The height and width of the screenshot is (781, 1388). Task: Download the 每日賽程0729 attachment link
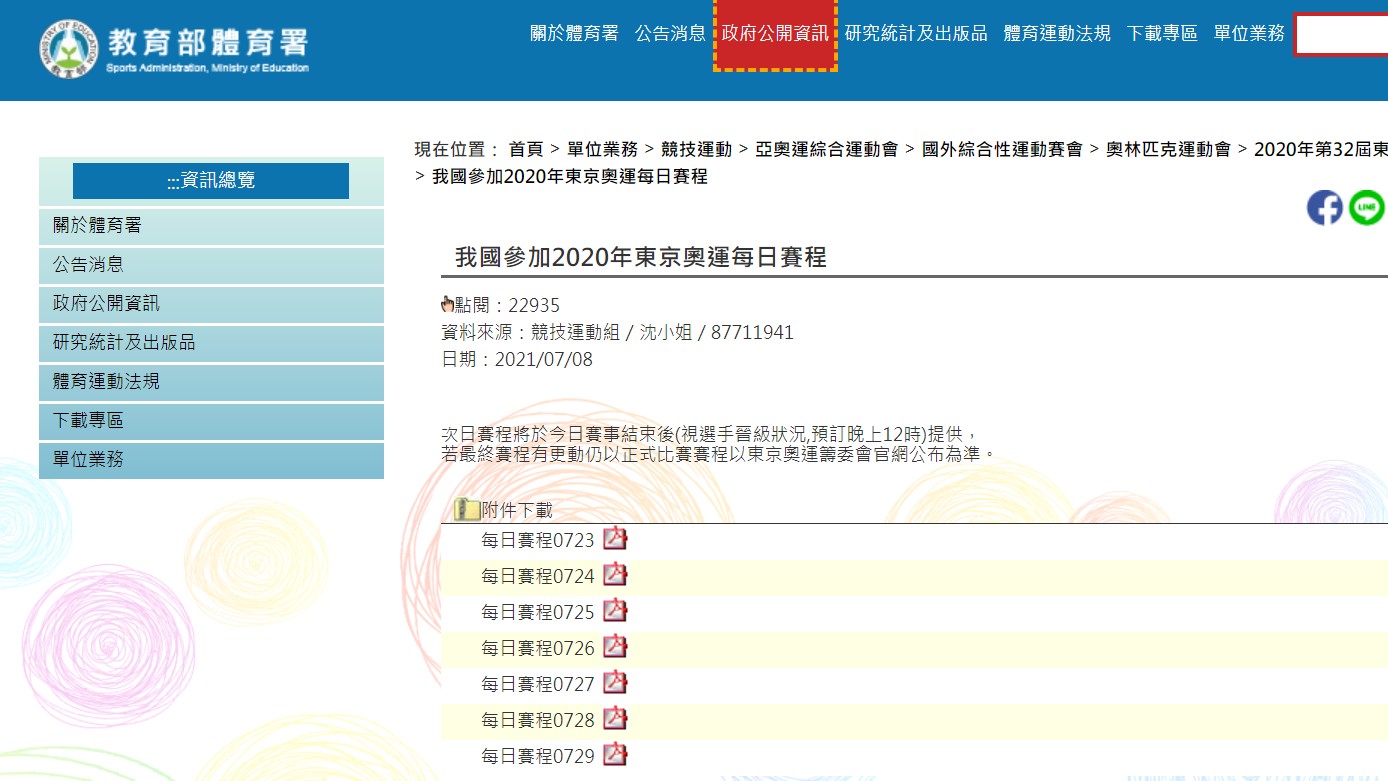coord(538,757)
